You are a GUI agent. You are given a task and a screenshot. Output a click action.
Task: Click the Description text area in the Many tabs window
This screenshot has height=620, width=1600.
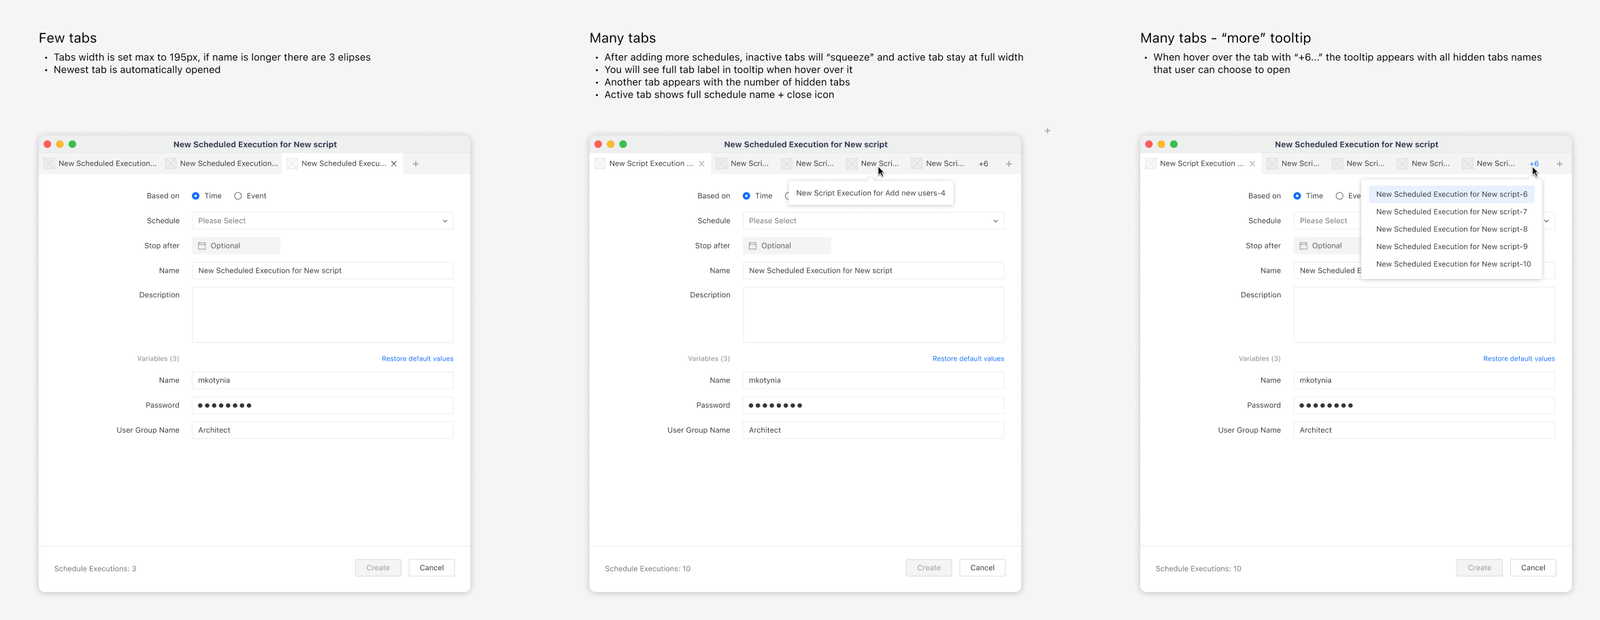click(874, 315)
